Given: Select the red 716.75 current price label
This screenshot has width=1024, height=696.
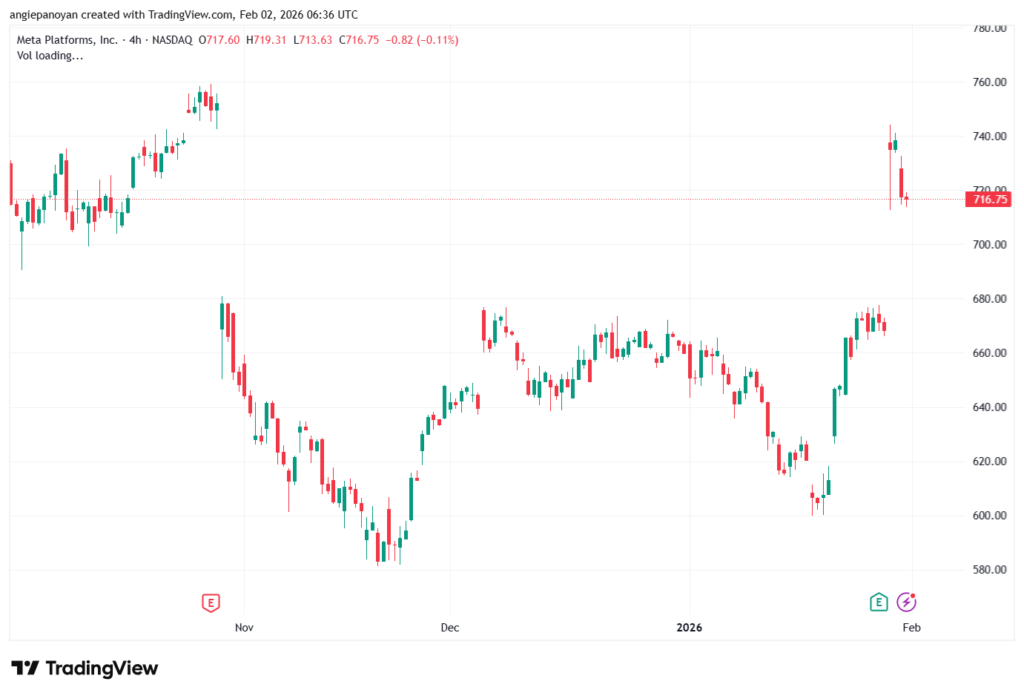Looking at the screenshot, I should [989, 200].
